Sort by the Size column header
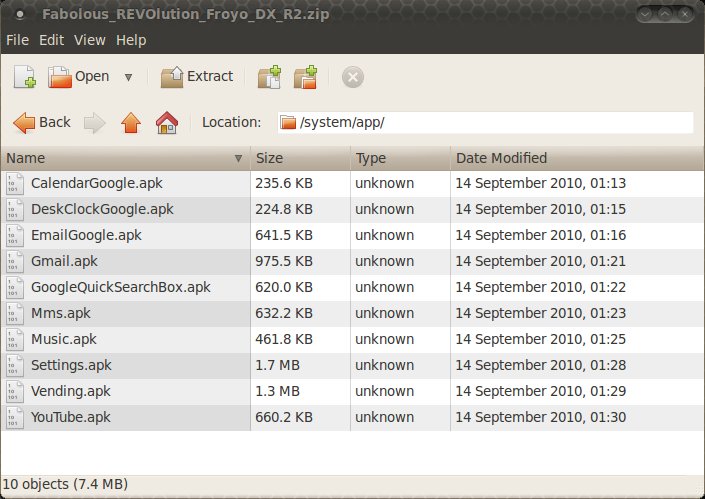The height and width of the screenshot is (499, 705). [x=300, y=158]
